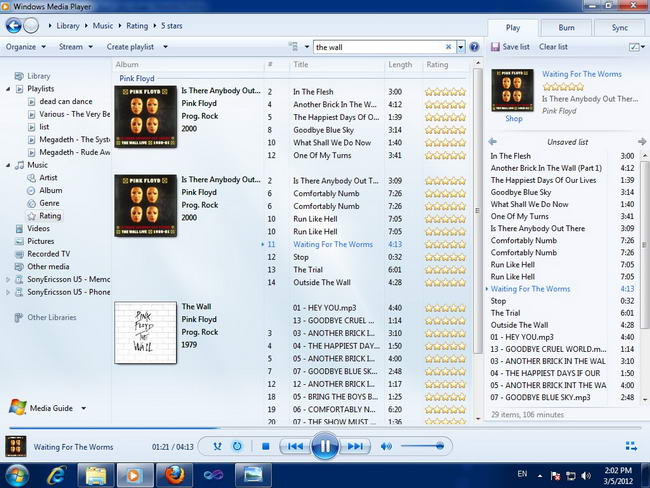Image resolution: width=650 pixels, height=488 pixels.
Task: Open Windows Explorer folder on taskbar
Action: click(x=95, y=475)
